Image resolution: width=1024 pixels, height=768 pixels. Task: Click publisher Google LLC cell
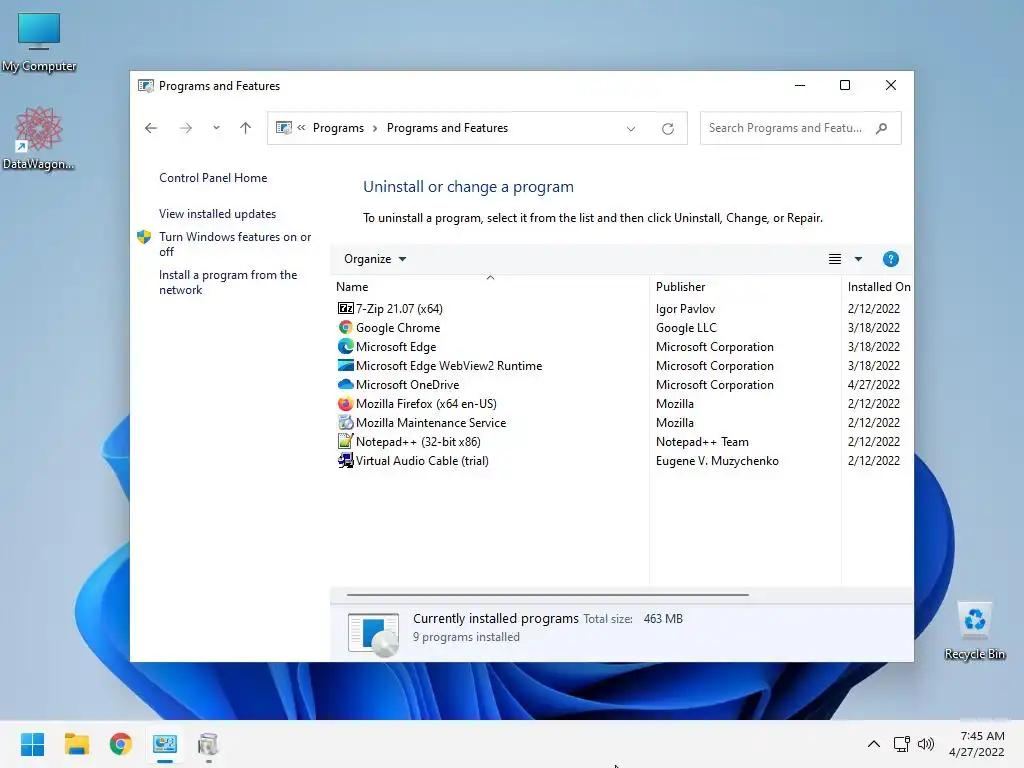coord(686,327)
